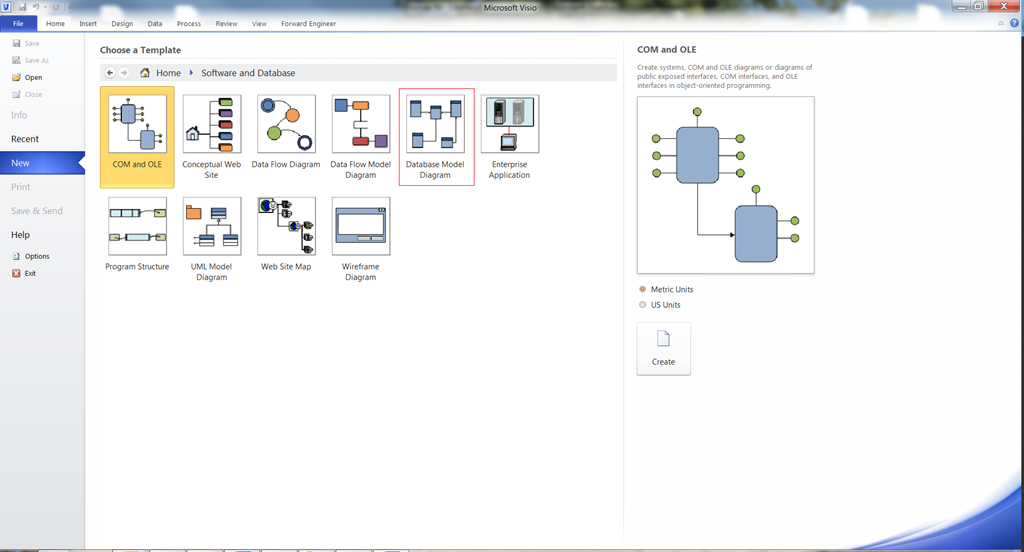
Task: Switch to the US Units option
Action: (x=642, y=304)
